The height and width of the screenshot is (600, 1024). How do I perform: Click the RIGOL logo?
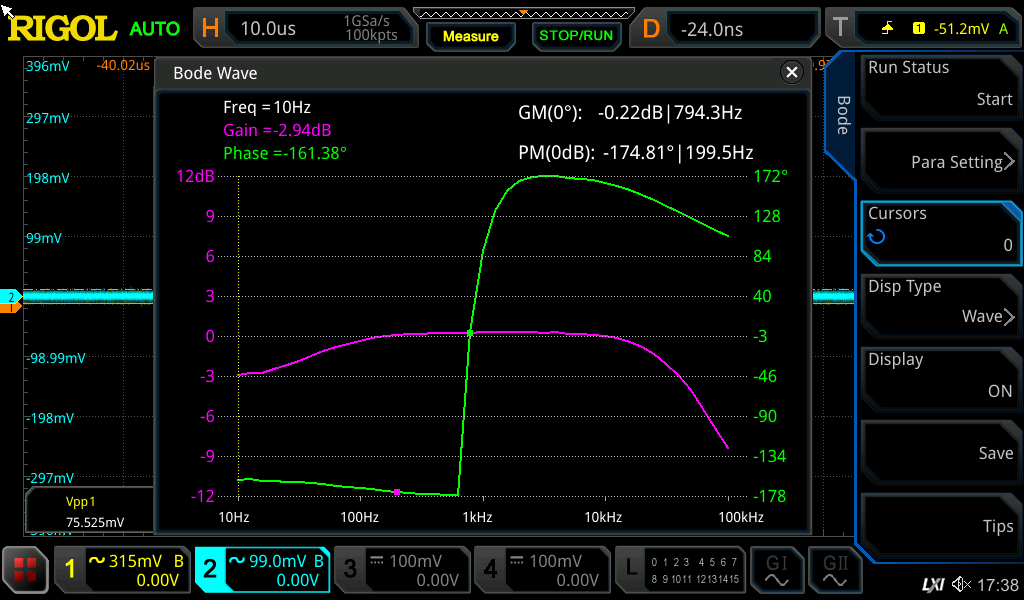click(x=62, y=28)
